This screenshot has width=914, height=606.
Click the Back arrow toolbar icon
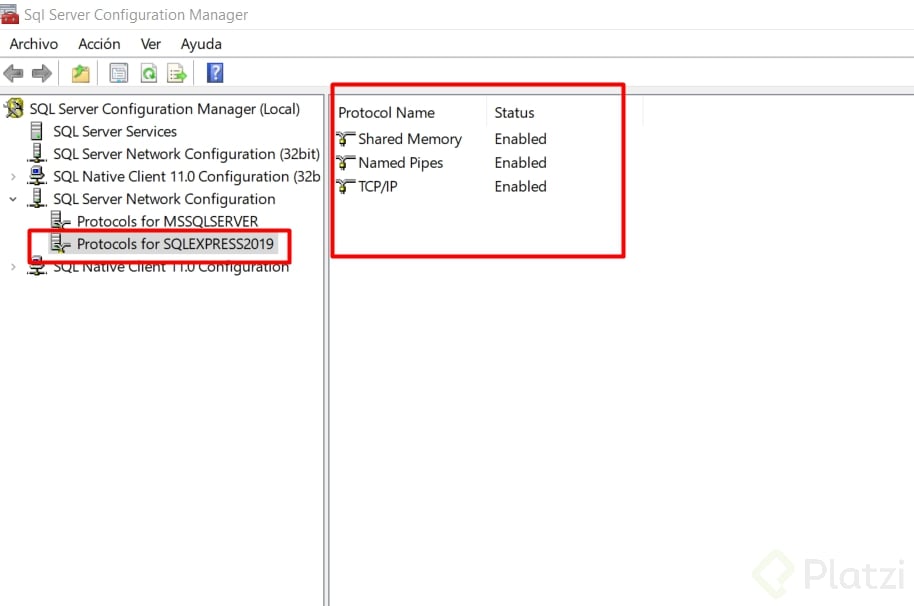13,73
